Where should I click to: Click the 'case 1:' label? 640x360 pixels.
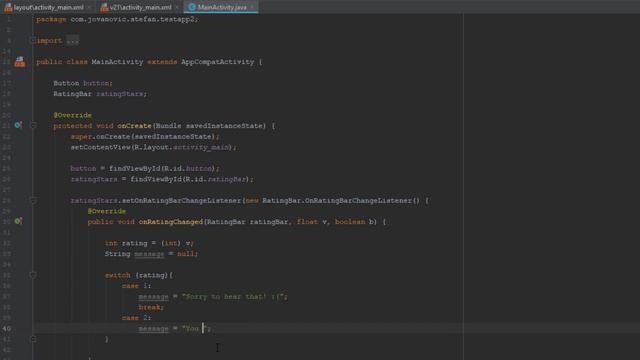pyautogui.click(x=136, y=286)
